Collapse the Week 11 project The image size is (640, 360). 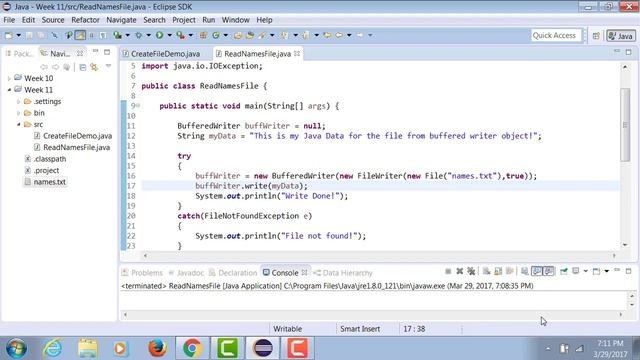[9, 90]
